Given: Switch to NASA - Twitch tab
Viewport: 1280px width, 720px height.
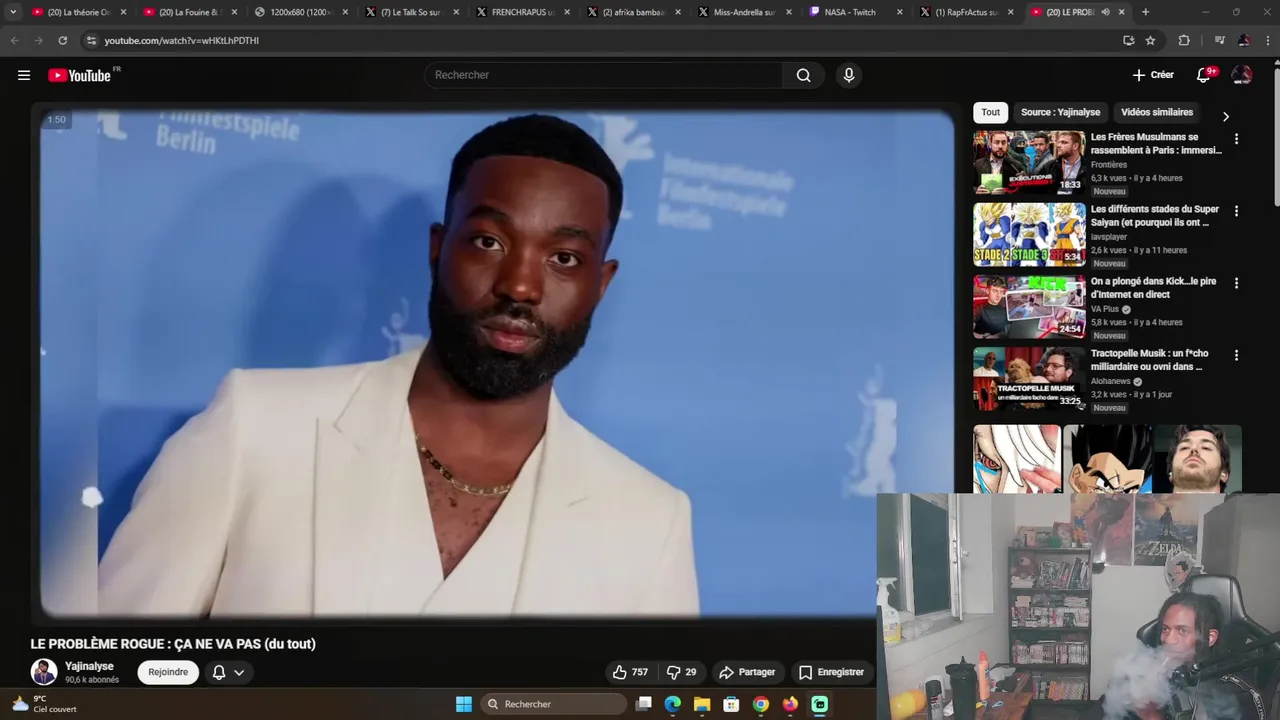Looking at the screenshot, I should (857, 12).
